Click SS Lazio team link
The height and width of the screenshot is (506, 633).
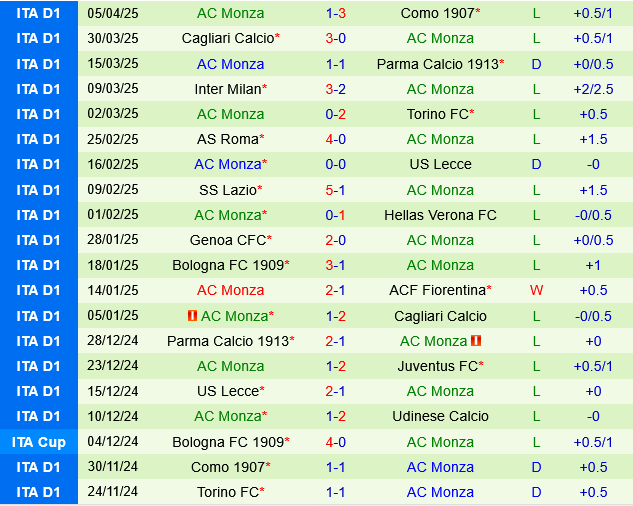click(x=232, y=190)
